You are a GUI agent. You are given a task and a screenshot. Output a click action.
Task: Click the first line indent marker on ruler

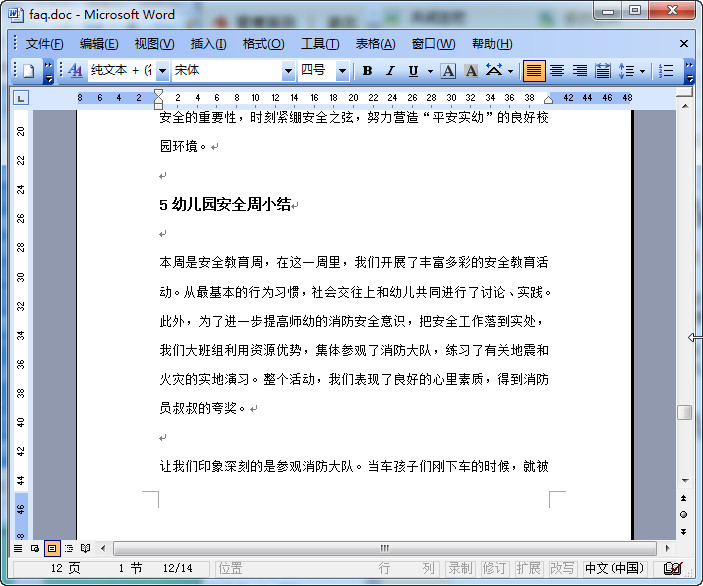click(158, 93)
